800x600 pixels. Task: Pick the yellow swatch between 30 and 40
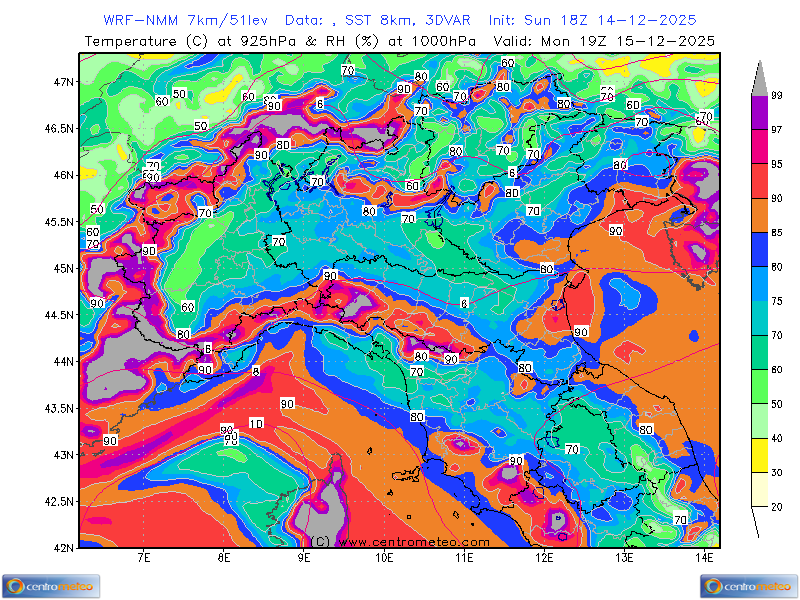point(760,455)
